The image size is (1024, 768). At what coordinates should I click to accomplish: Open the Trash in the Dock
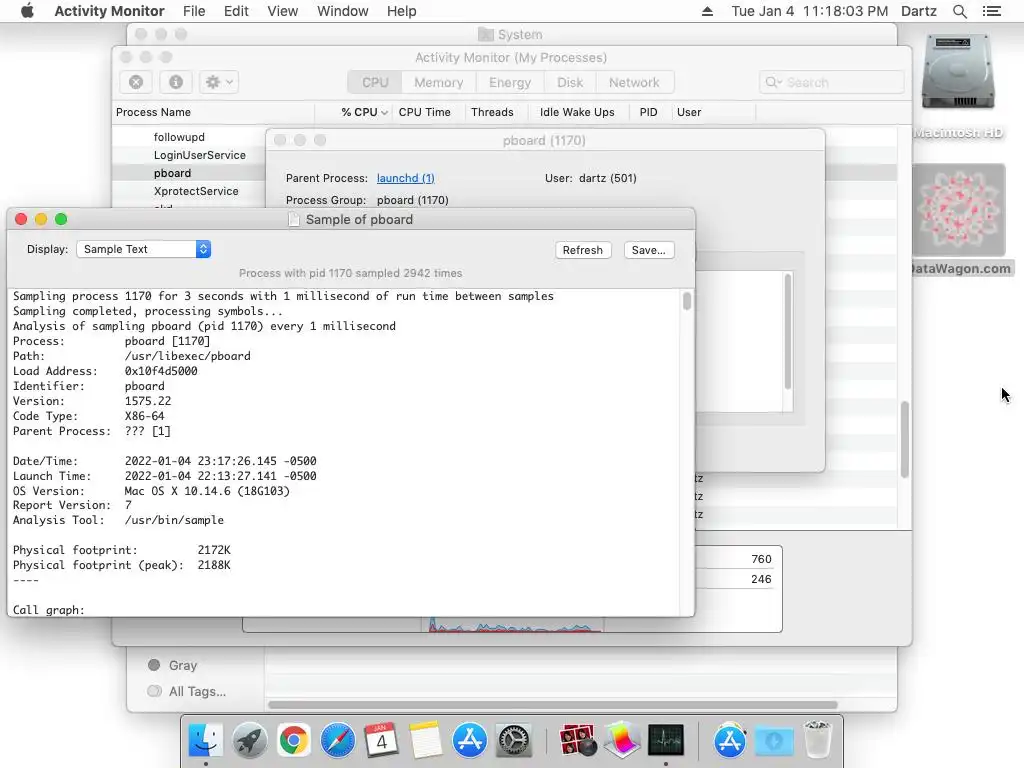pos(817,739)
